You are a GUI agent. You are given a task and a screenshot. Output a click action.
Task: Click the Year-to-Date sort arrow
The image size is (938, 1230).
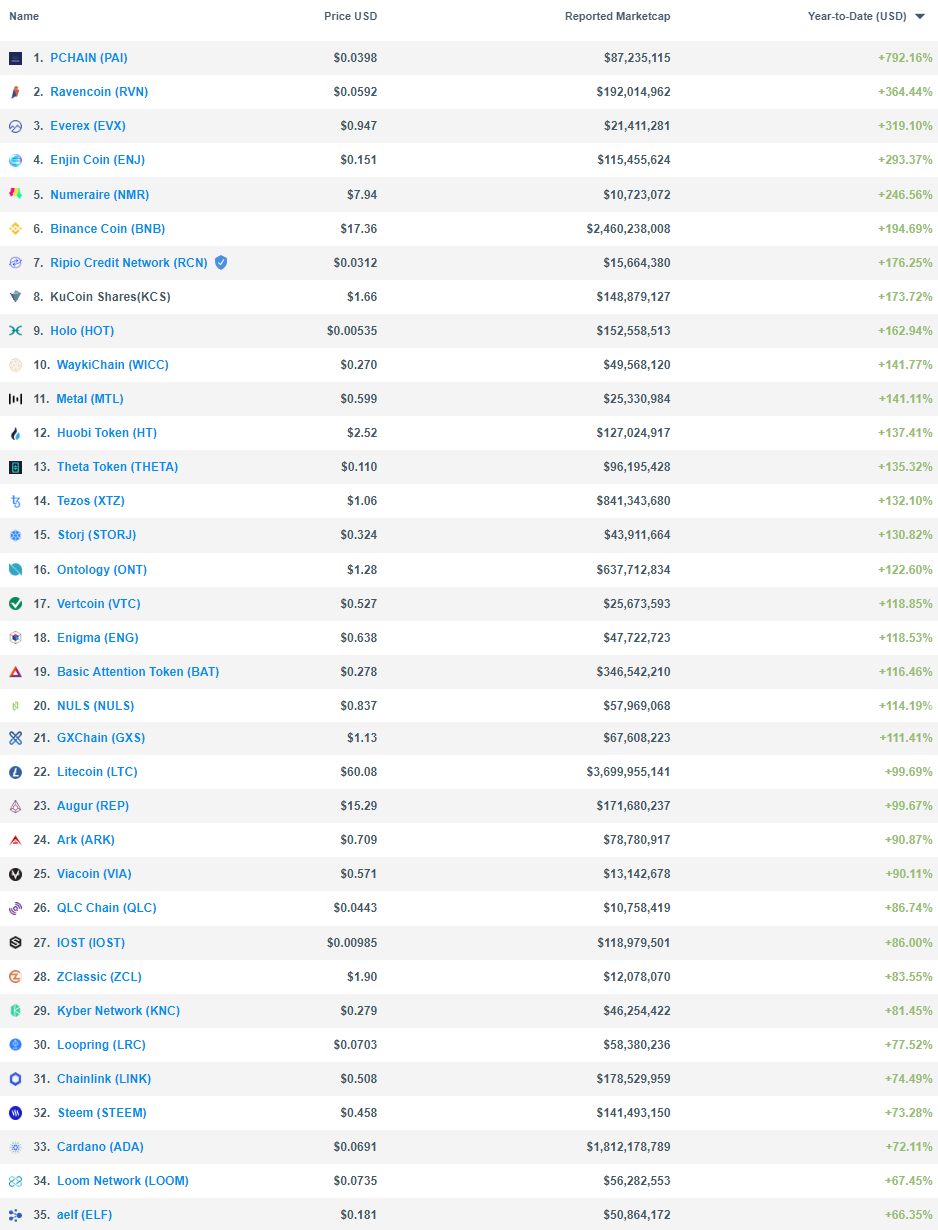(920, 17)
